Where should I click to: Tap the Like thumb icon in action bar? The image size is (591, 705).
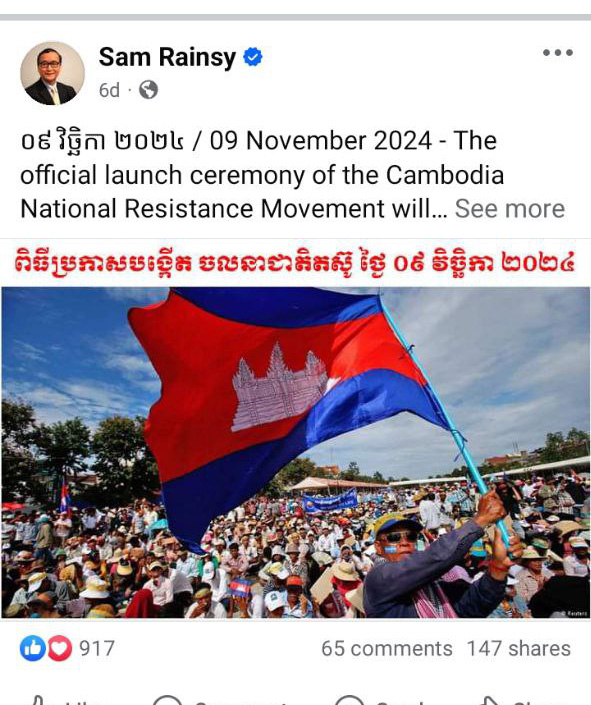point(36,701)
